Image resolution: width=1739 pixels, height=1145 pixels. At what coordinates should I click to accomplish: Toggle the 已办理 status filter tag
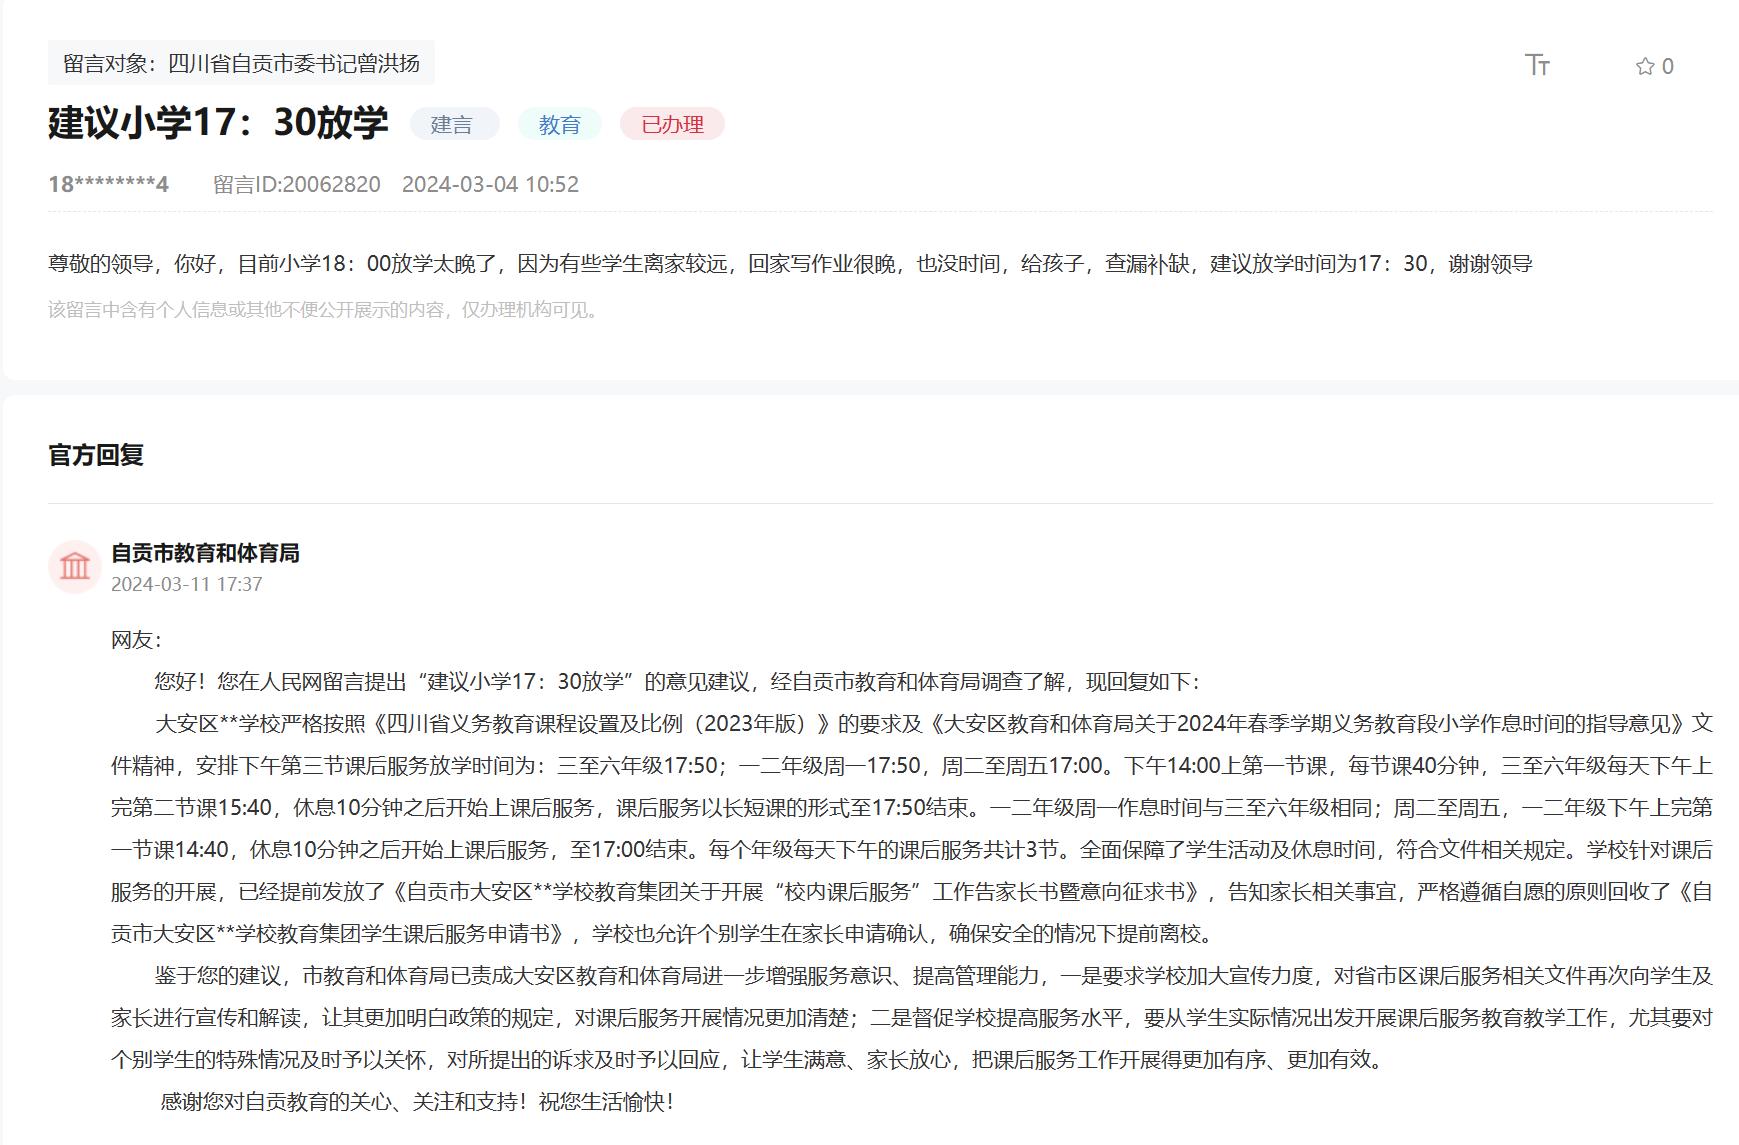(x=671, y=124)
